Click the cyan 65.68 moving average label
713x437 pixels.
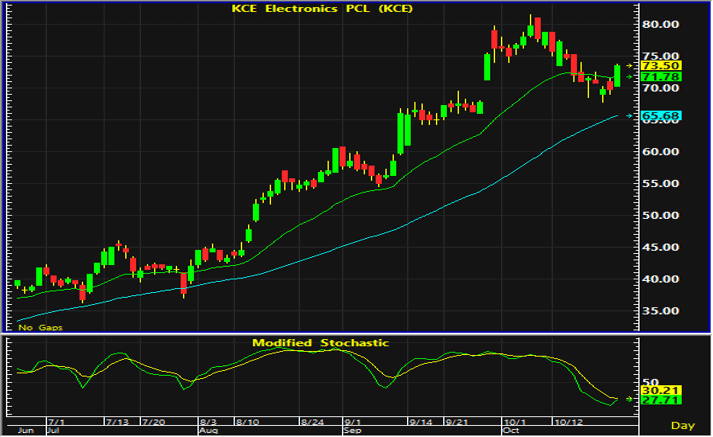[x=661, y=116]
